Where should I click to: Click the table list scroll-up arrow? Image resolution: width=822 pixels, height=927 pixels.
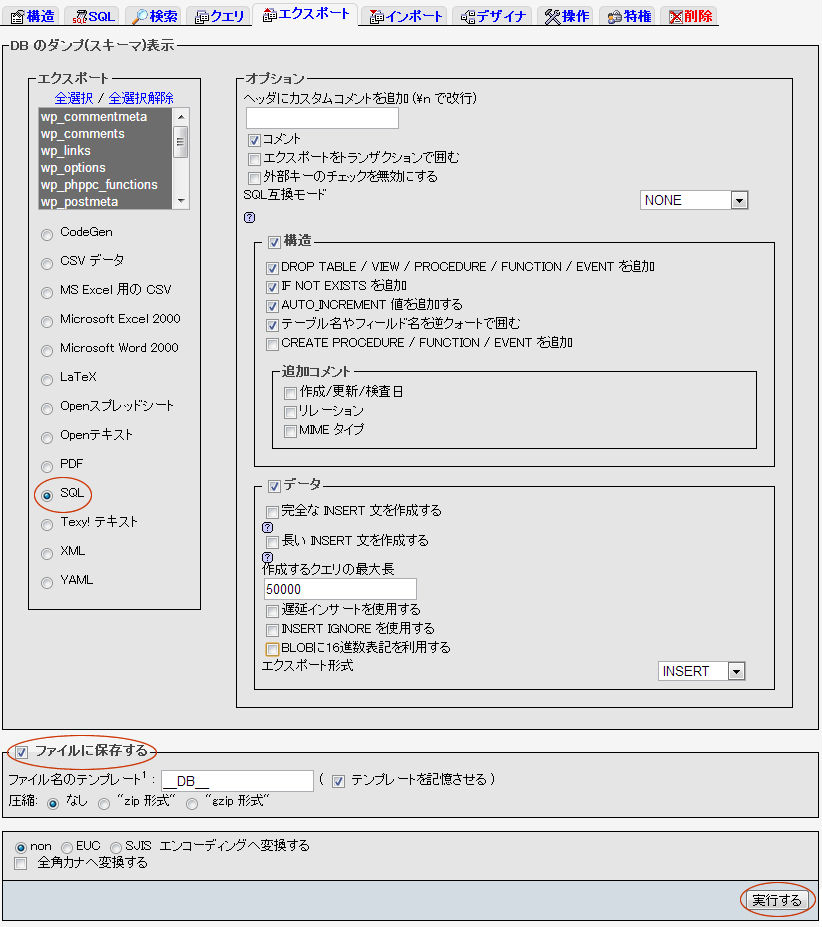click(181, 116)
